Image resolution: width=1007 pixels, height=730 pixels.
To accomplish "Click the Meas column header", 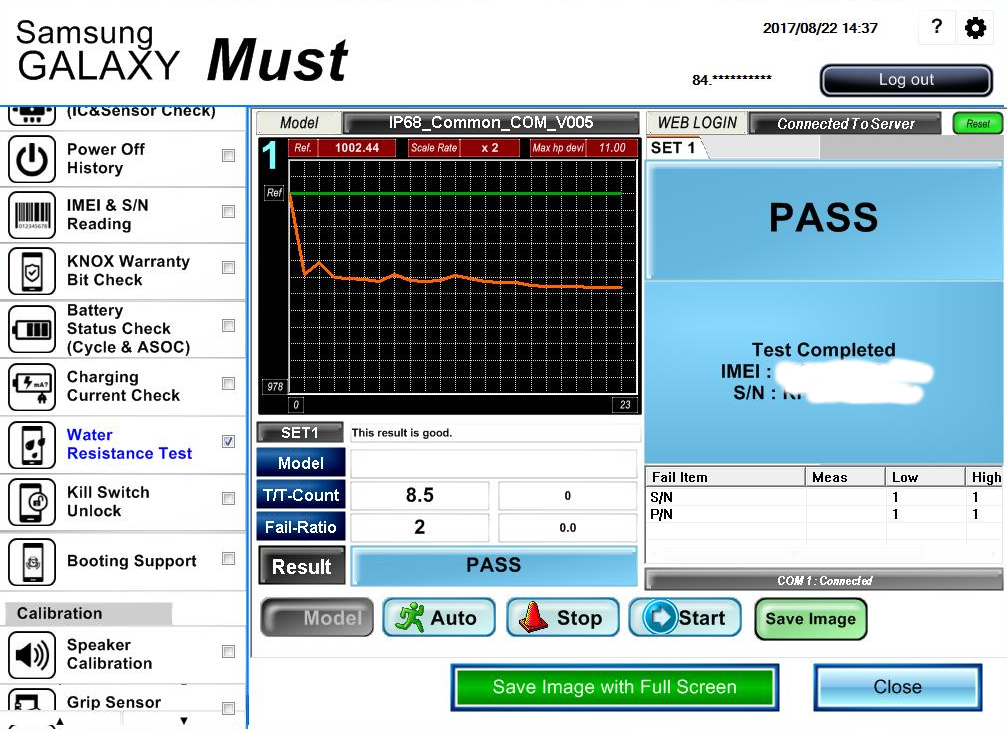I will (x=845, y=477).
